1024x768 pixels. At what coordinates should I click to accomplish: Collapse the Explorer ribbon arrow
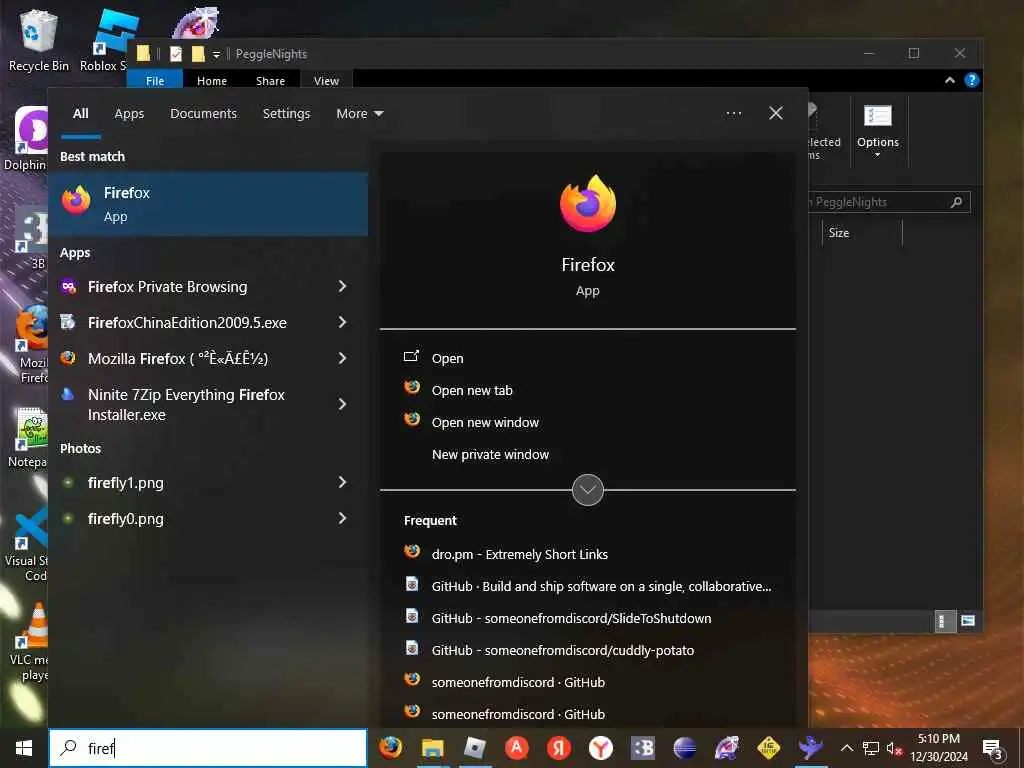click(950, 80)
